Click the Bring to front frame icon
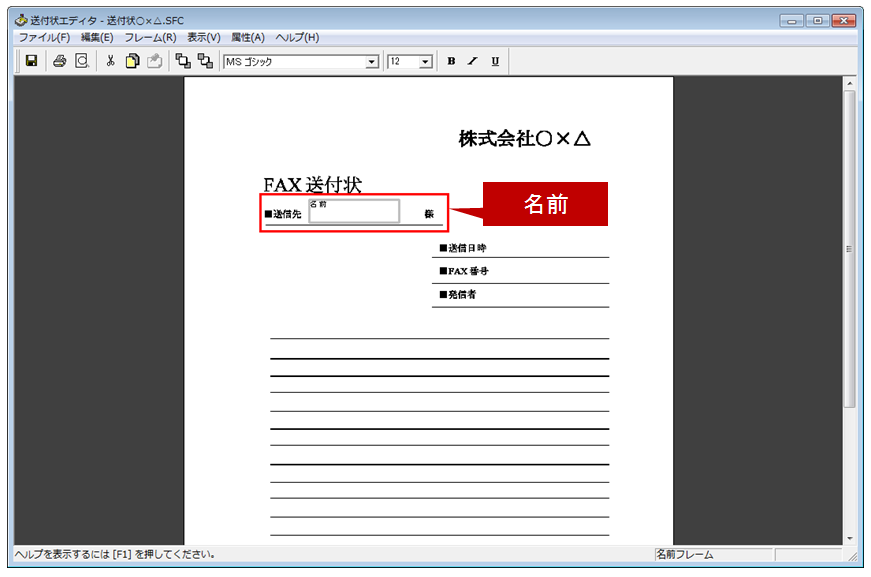The width and height of the screenshot is (871, 577). click(183, 61)
